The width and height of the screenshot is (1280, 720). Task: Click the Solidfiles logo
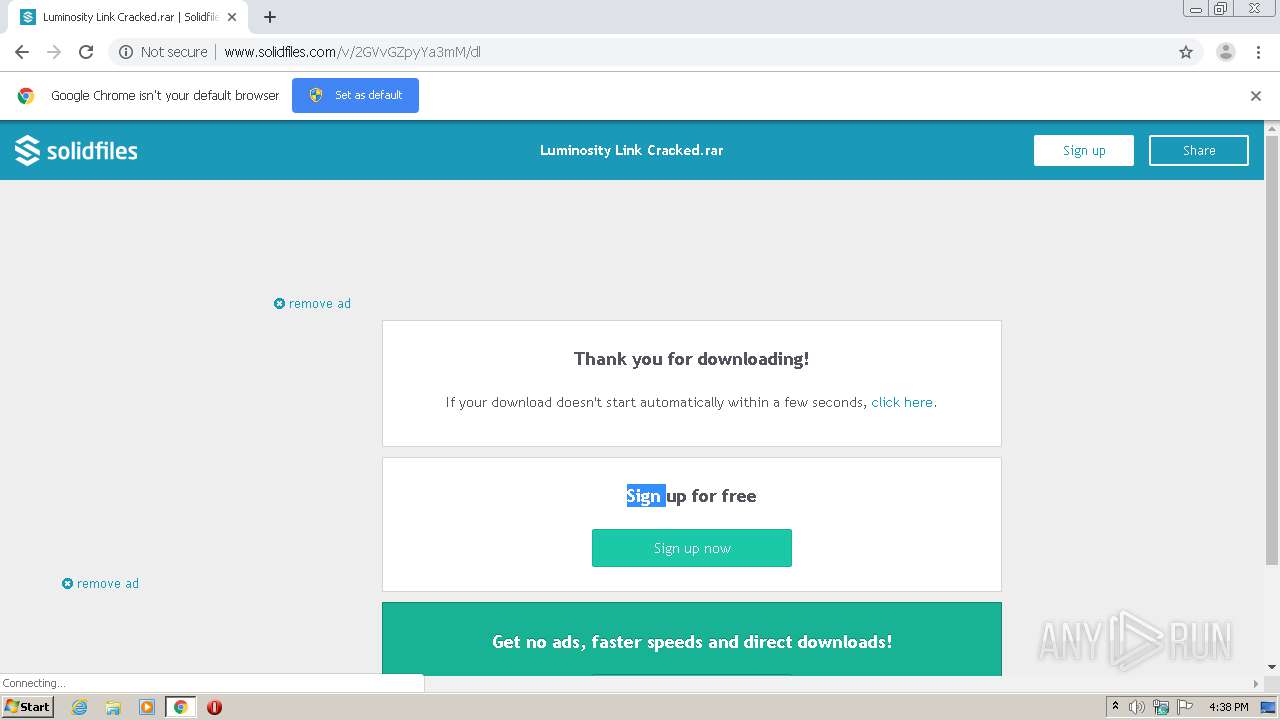[x=76, y=150]
